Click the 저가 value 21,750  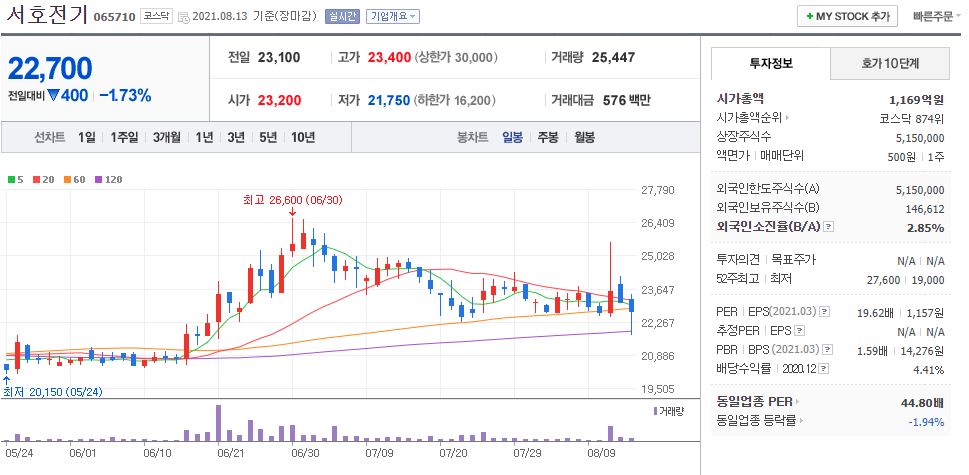click(389, 100)
